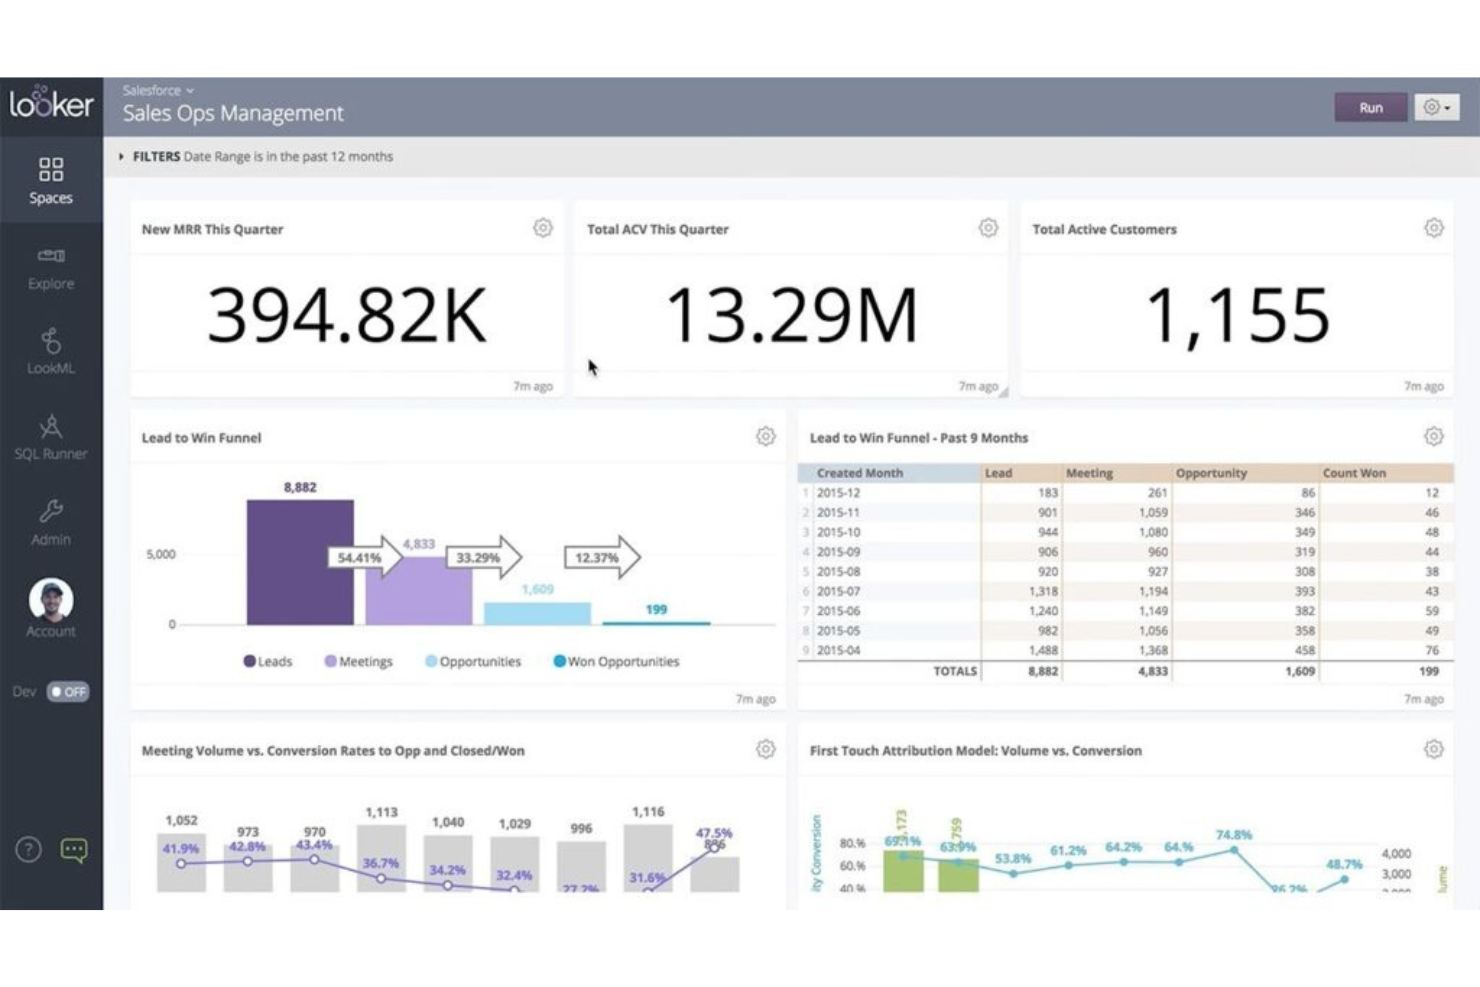Open the Admin section in sidebar
Viewport: 1480px width, 987px height.
51,522
